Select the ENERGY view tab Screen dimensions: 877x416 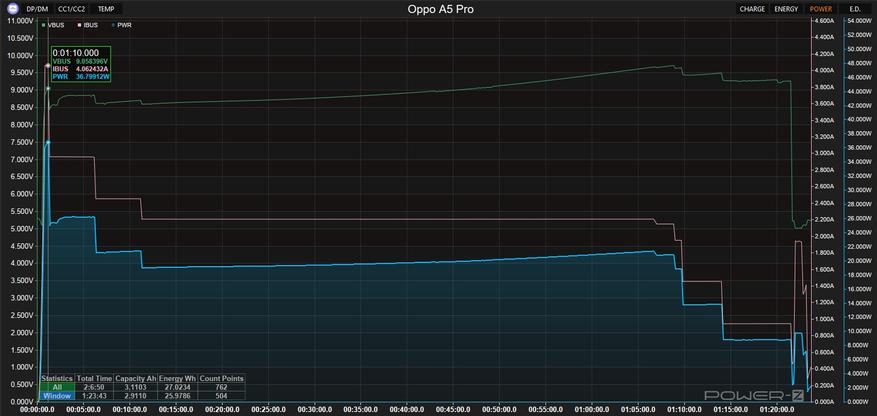coord(786,9)
